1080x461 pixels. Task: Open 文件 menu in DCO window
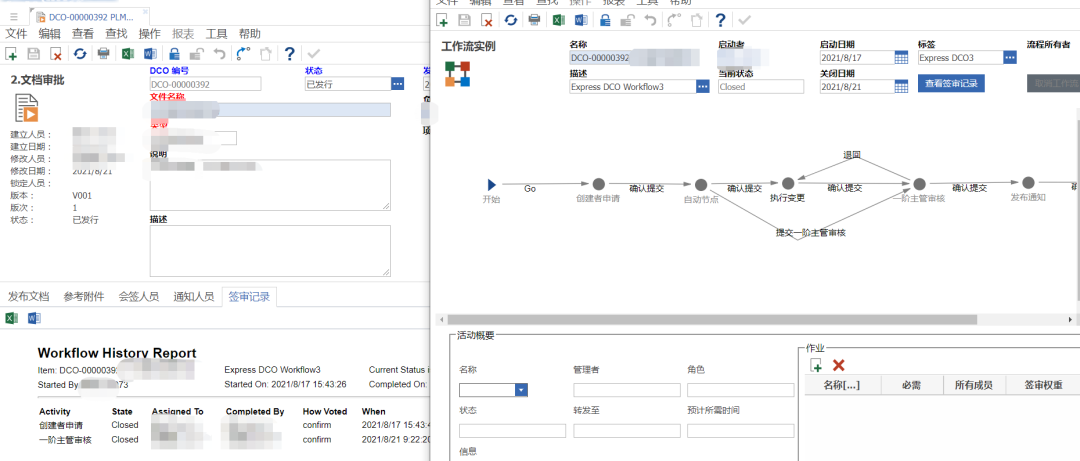tap(17, 34)
